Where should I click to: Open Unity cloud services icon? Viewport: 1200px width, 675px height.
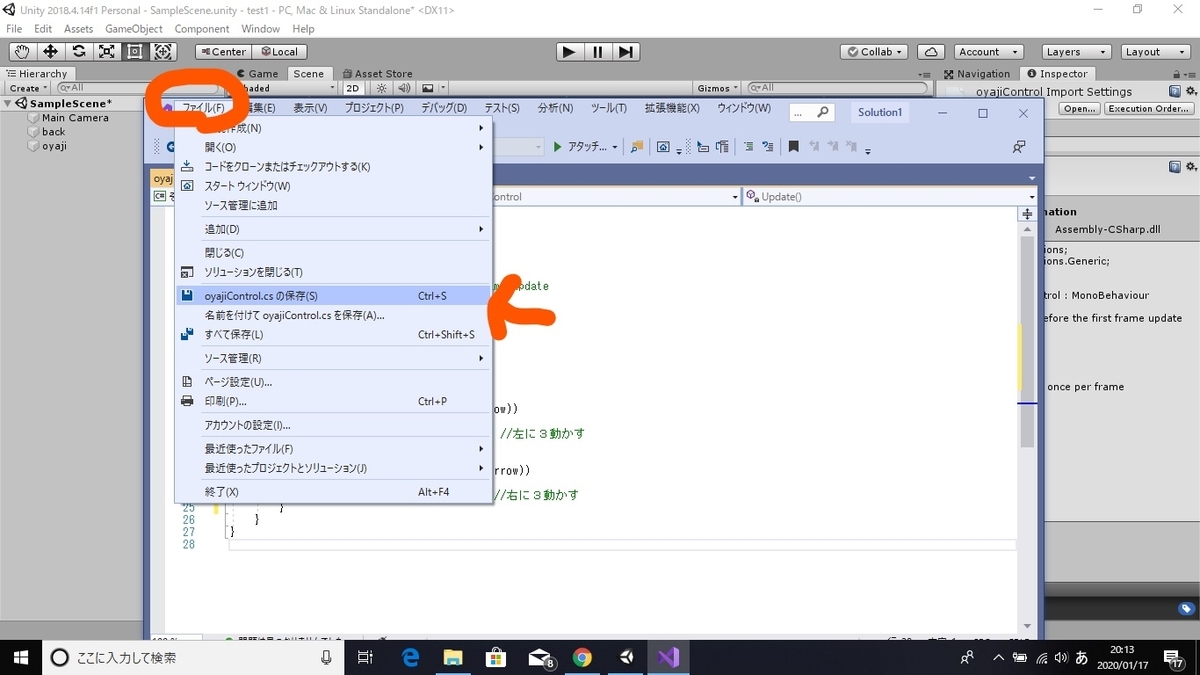[x=931, y=51]
